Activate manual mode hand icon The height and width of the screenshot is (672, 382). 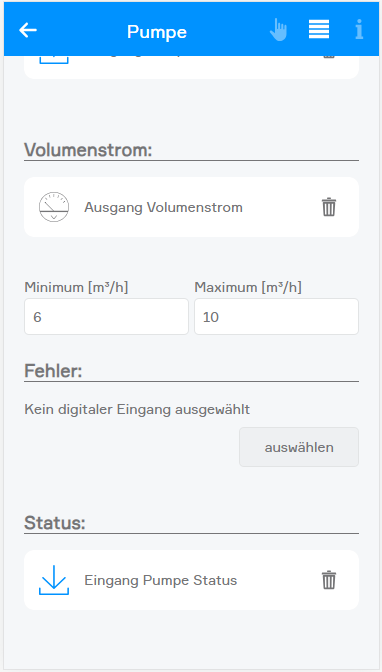(278, 30)
